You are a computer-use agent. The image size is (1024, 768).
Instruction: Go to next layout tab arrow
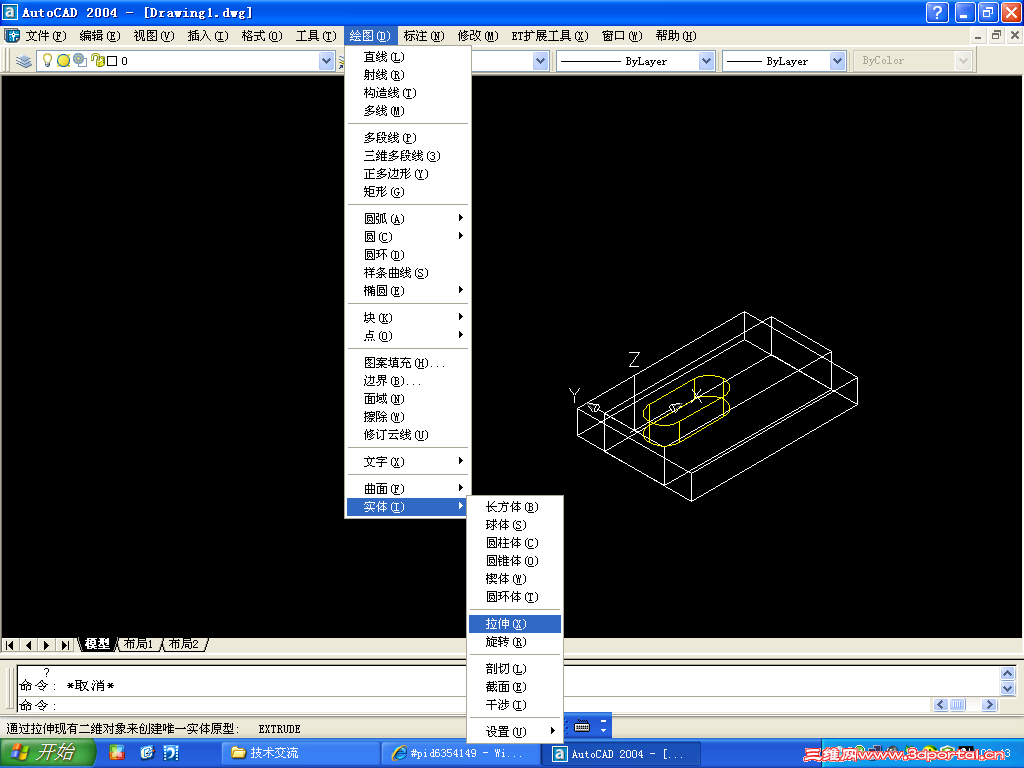click(46, 645)
